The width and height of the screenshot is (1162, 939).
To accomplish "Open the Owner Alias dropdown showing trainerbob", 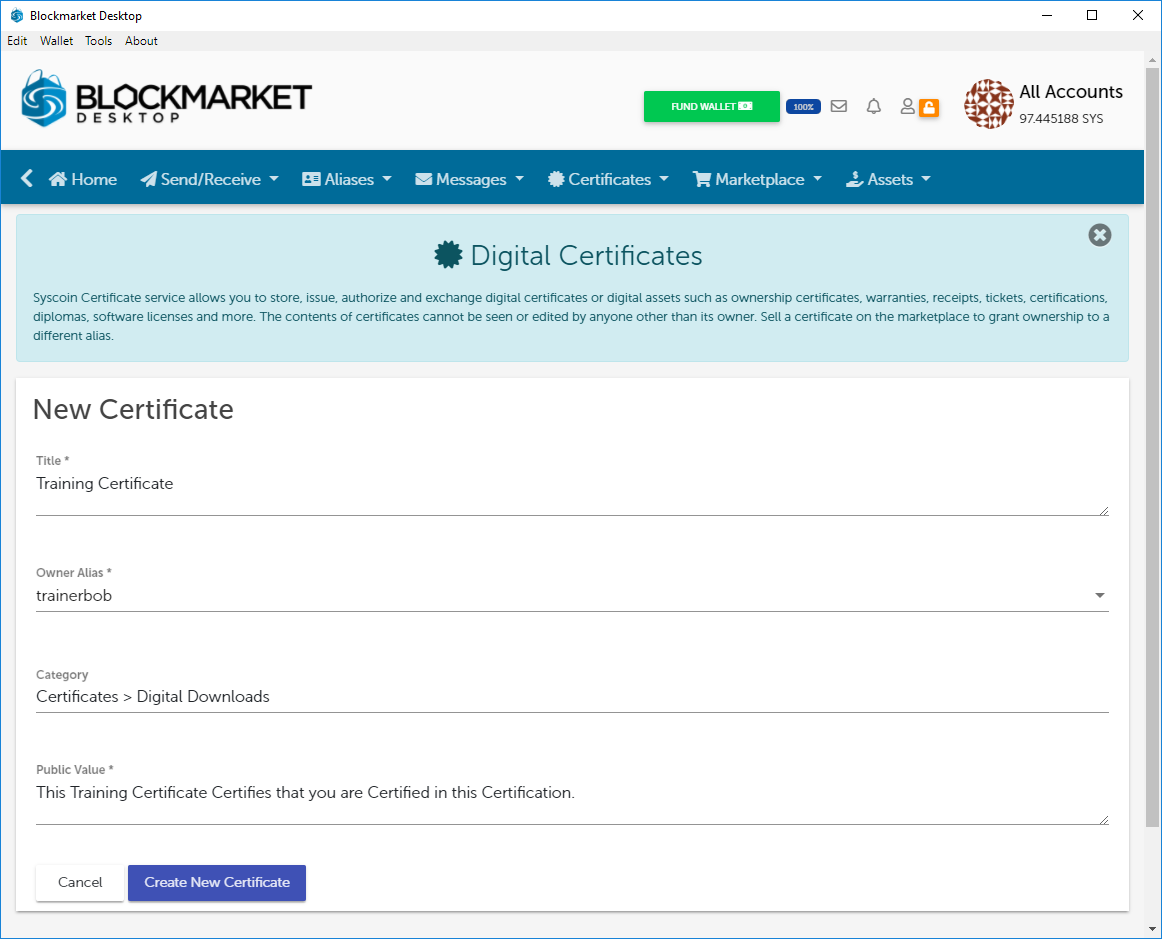I will [572, 596].
